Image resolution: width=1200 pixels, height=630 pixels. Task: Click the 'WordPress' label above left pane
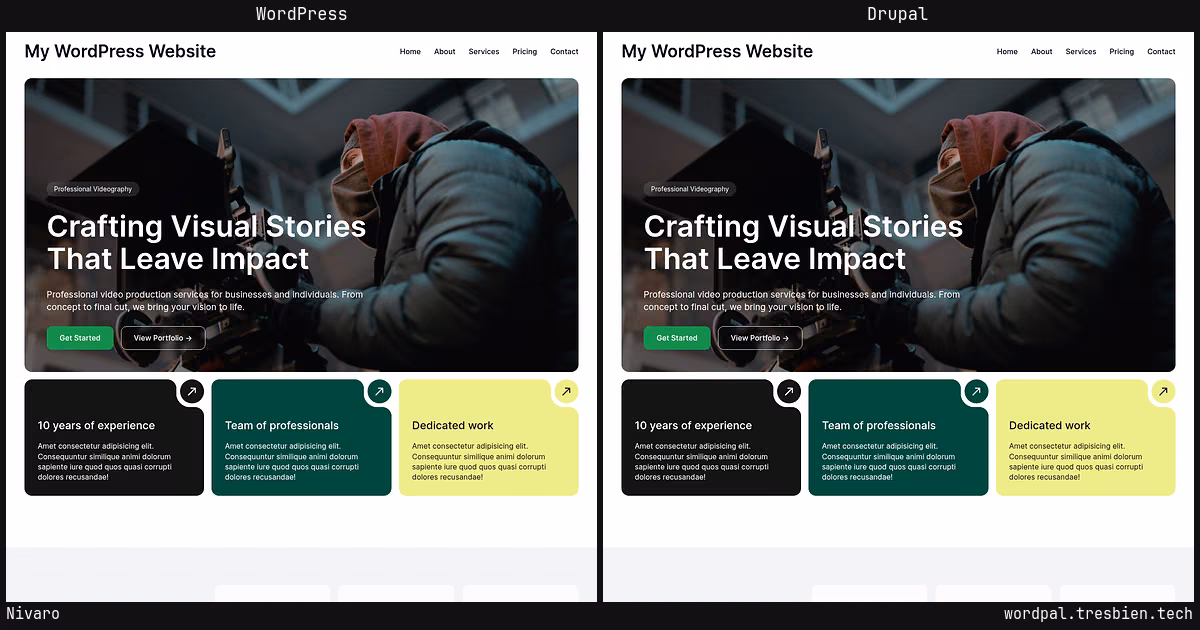coord(301,14)
